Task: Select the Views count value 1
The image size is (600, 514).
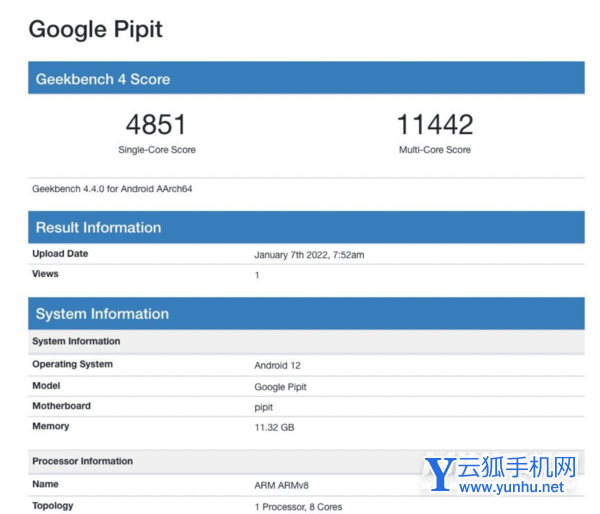Action: click(257, 275)
